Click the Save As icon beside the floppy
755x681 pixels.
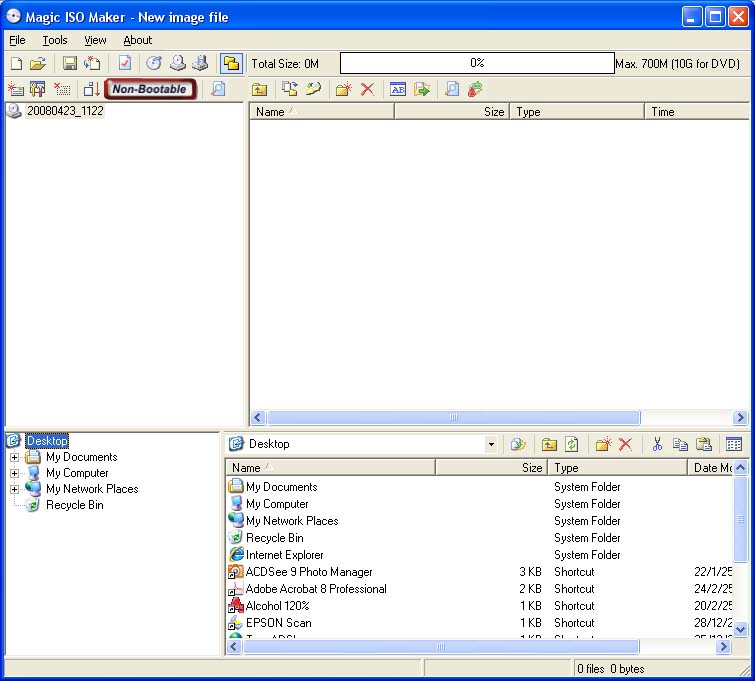(92, 64)
